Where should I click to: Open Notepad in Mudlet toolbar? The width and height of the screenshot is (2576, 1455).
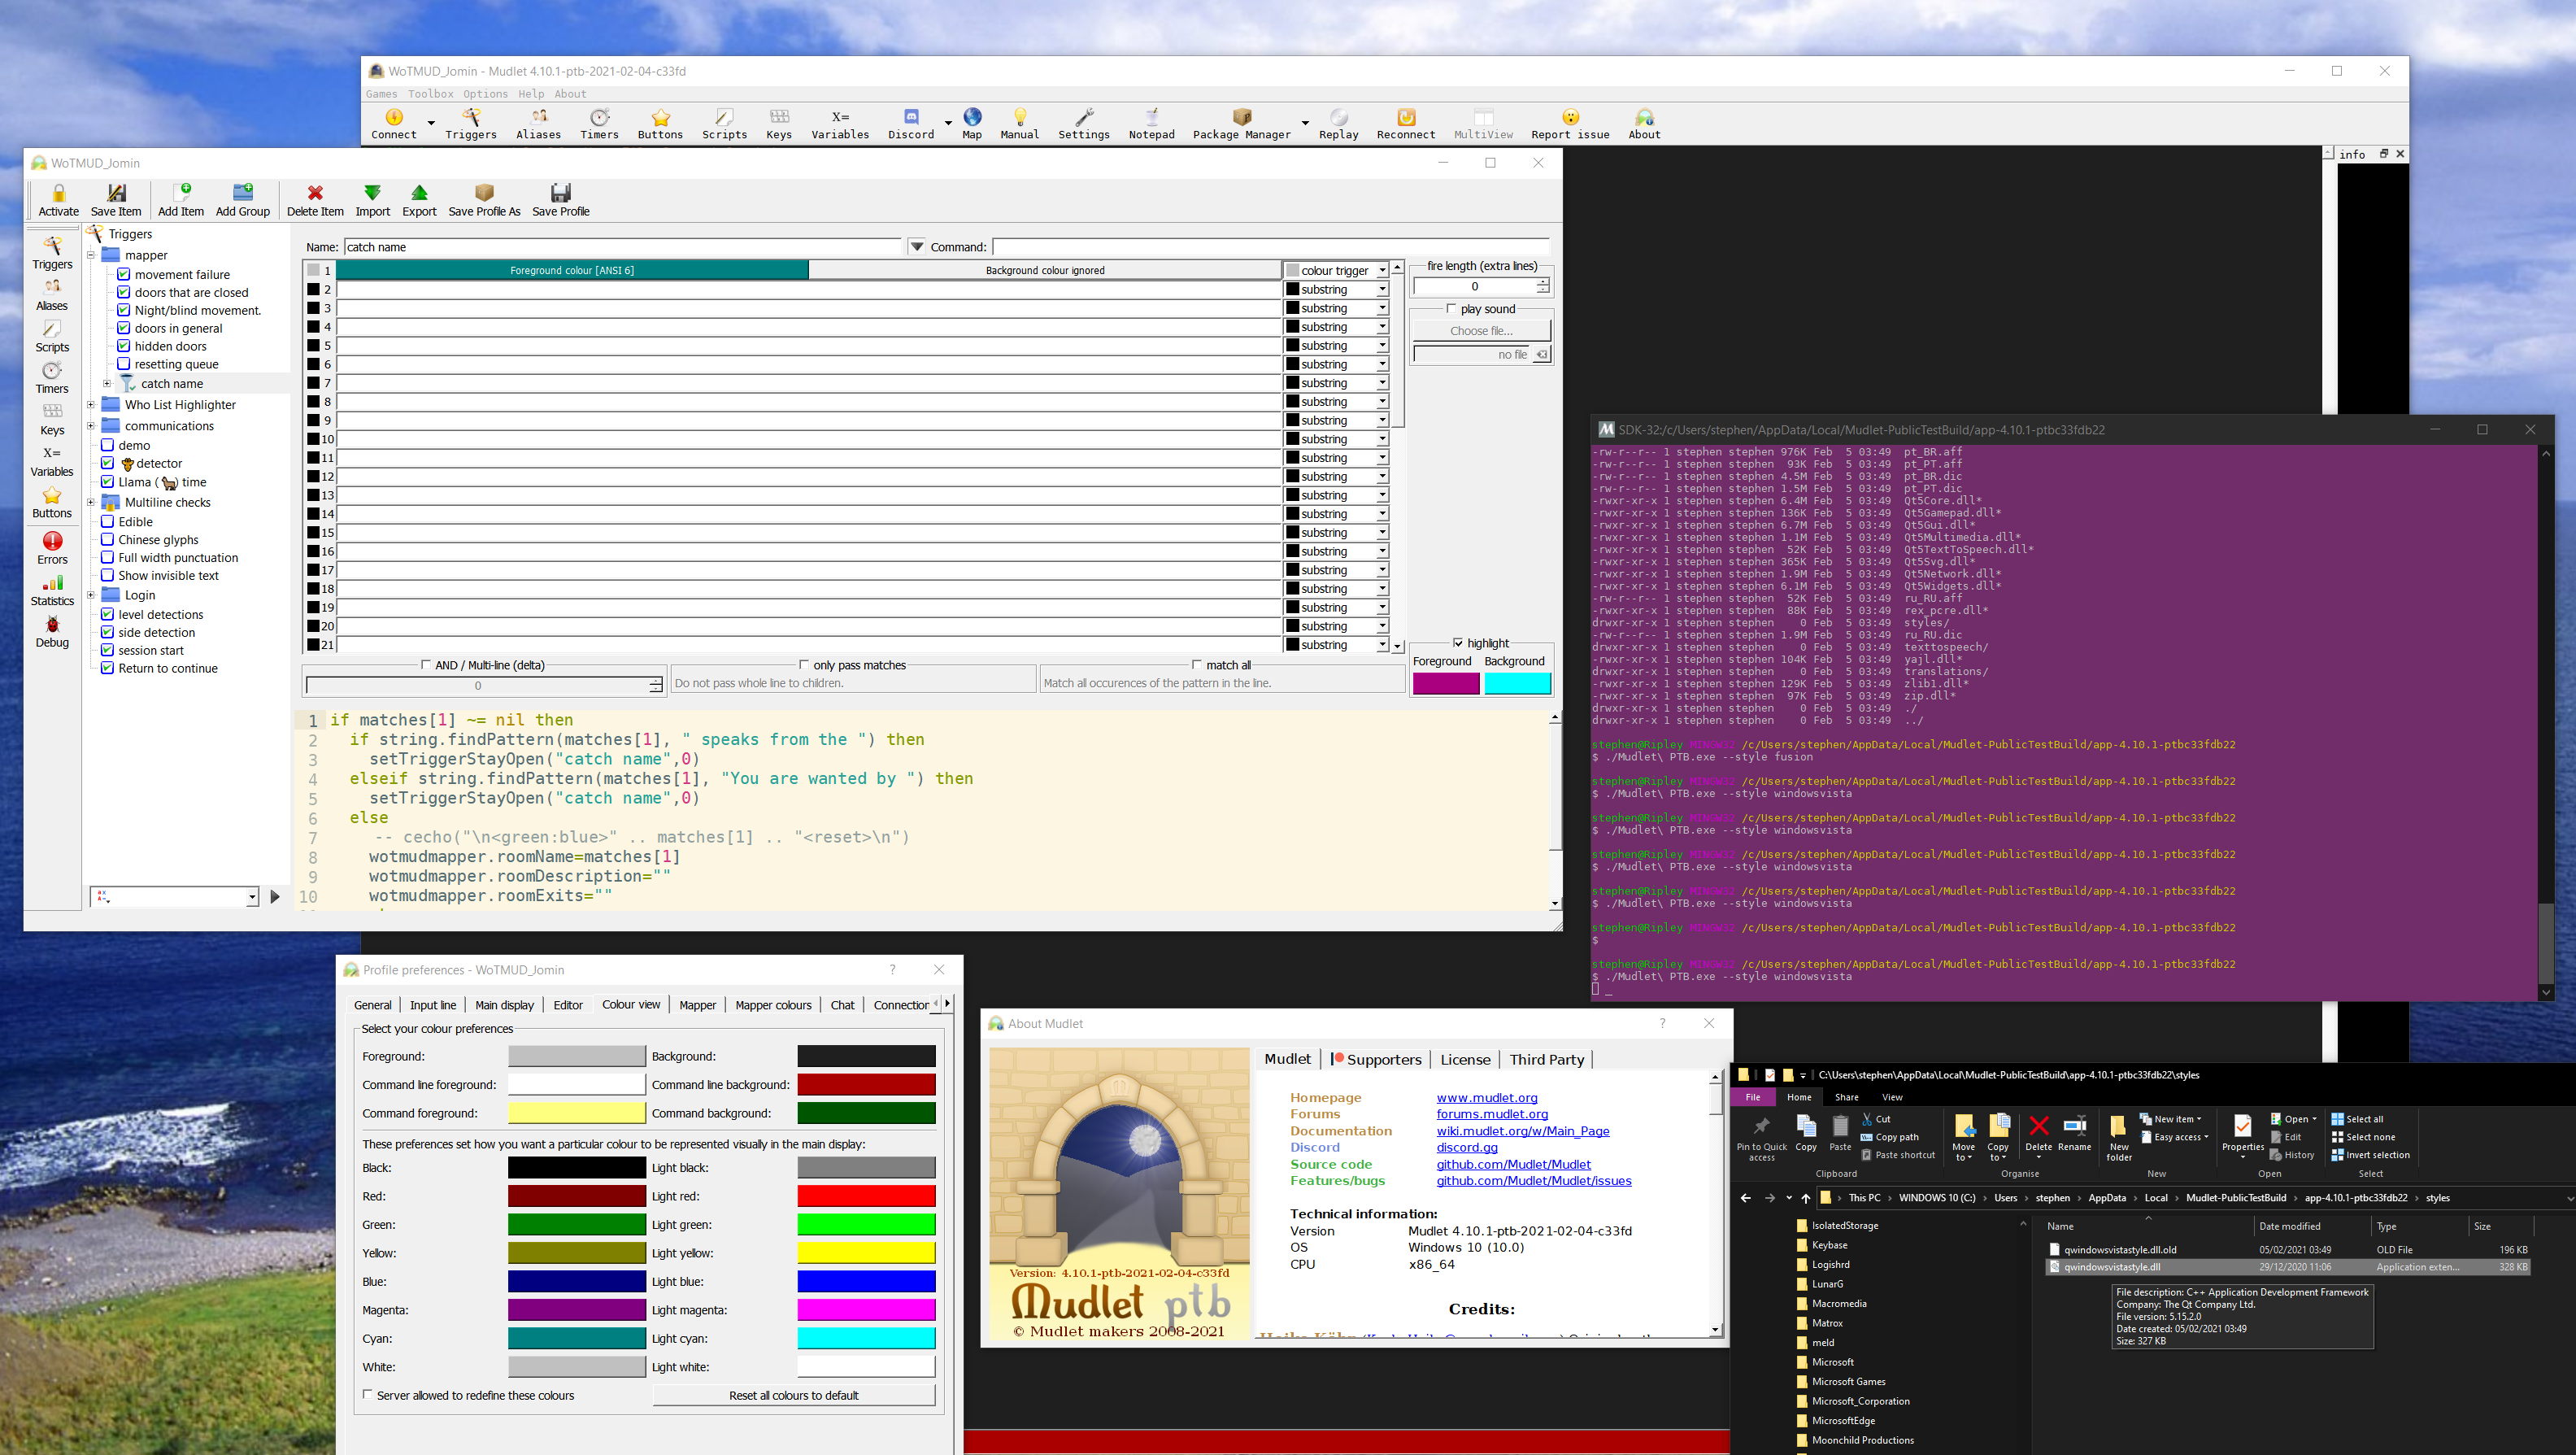[1151, 124]
